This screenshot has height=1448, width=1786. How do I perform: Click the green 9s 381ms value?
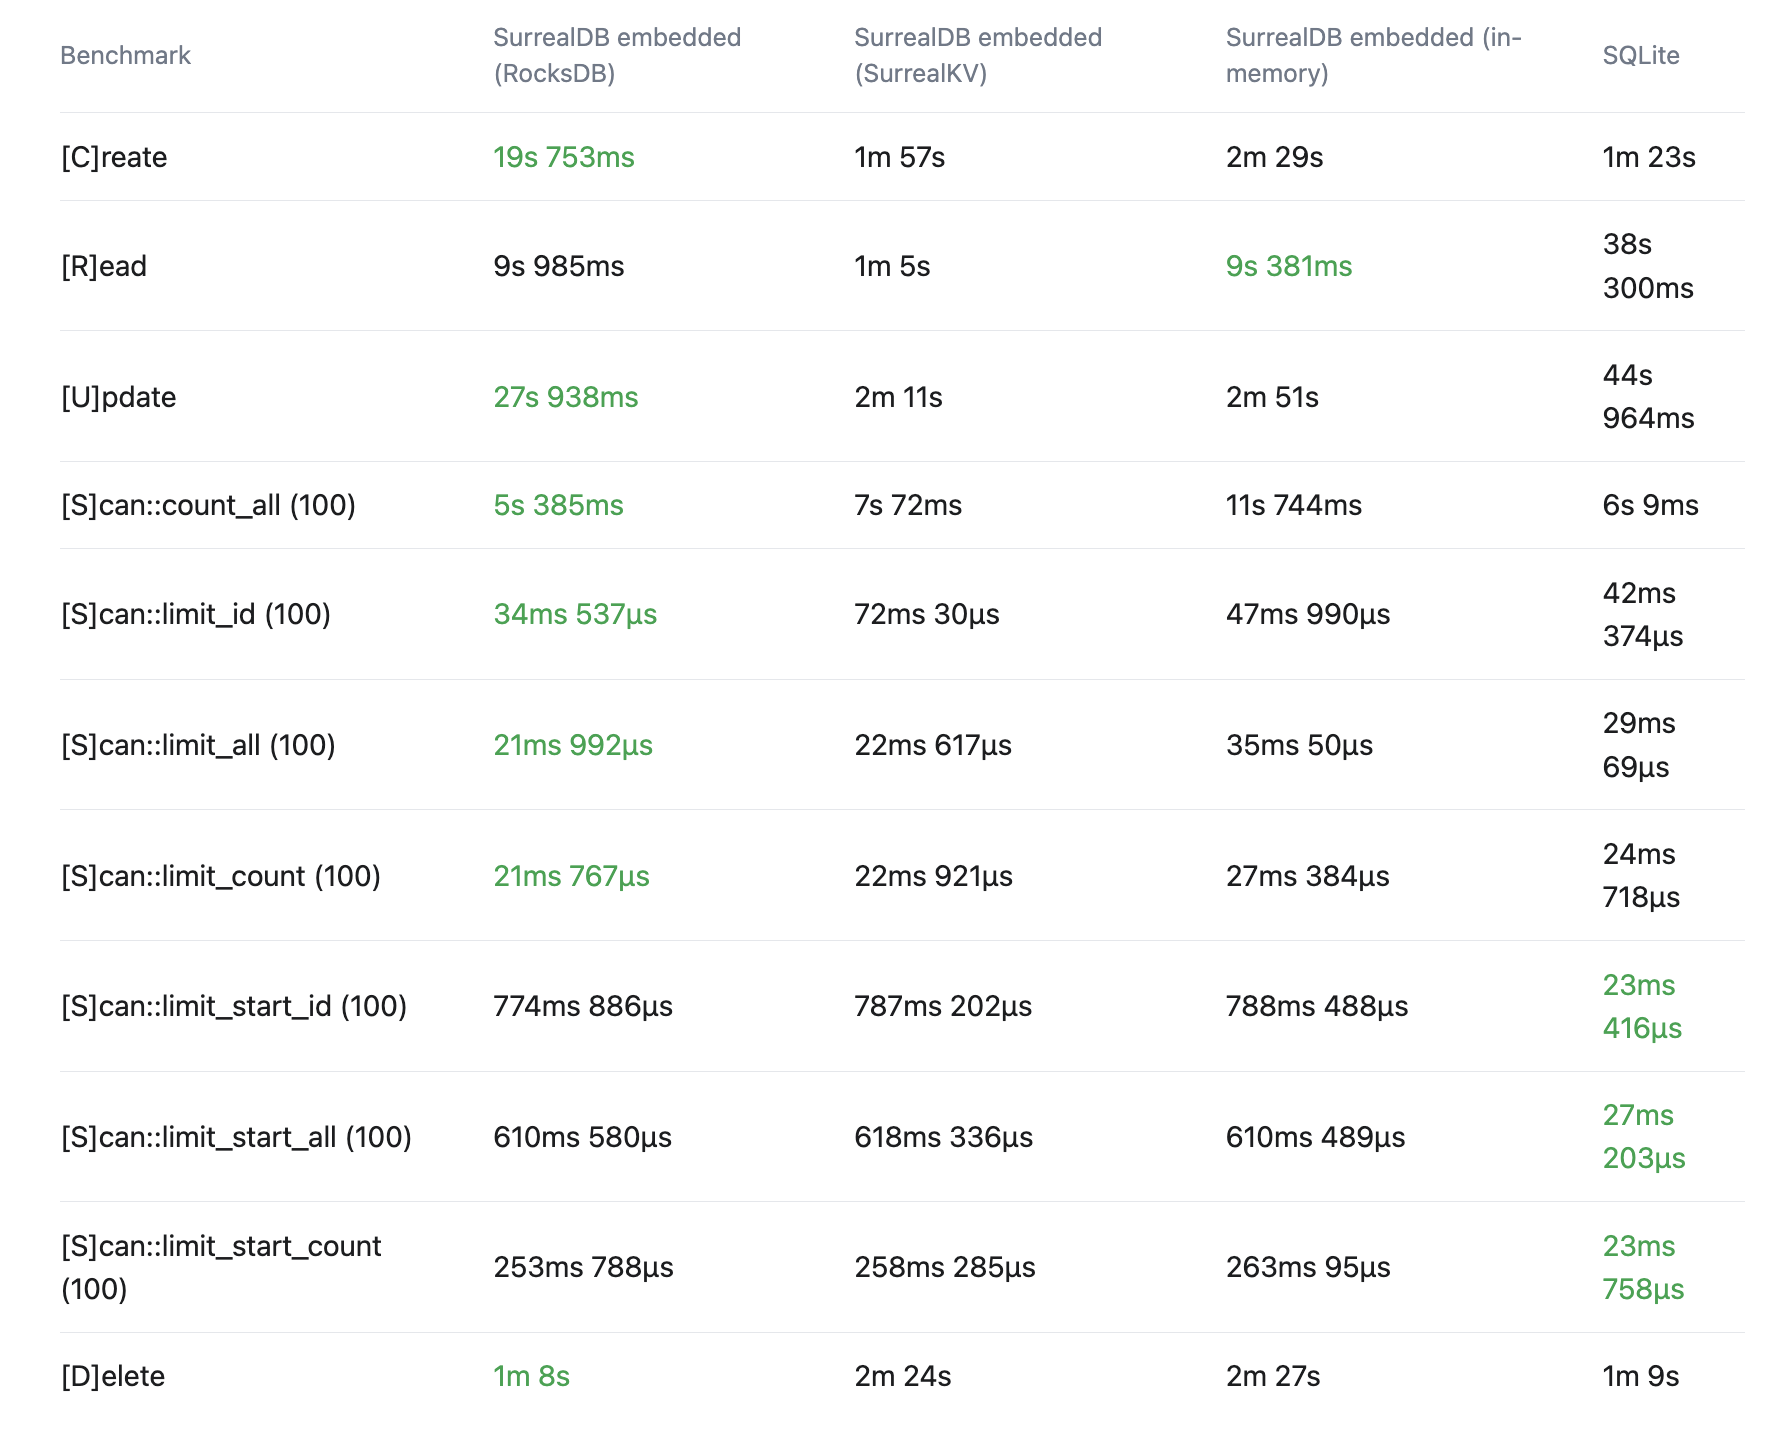pos(1289,266)
